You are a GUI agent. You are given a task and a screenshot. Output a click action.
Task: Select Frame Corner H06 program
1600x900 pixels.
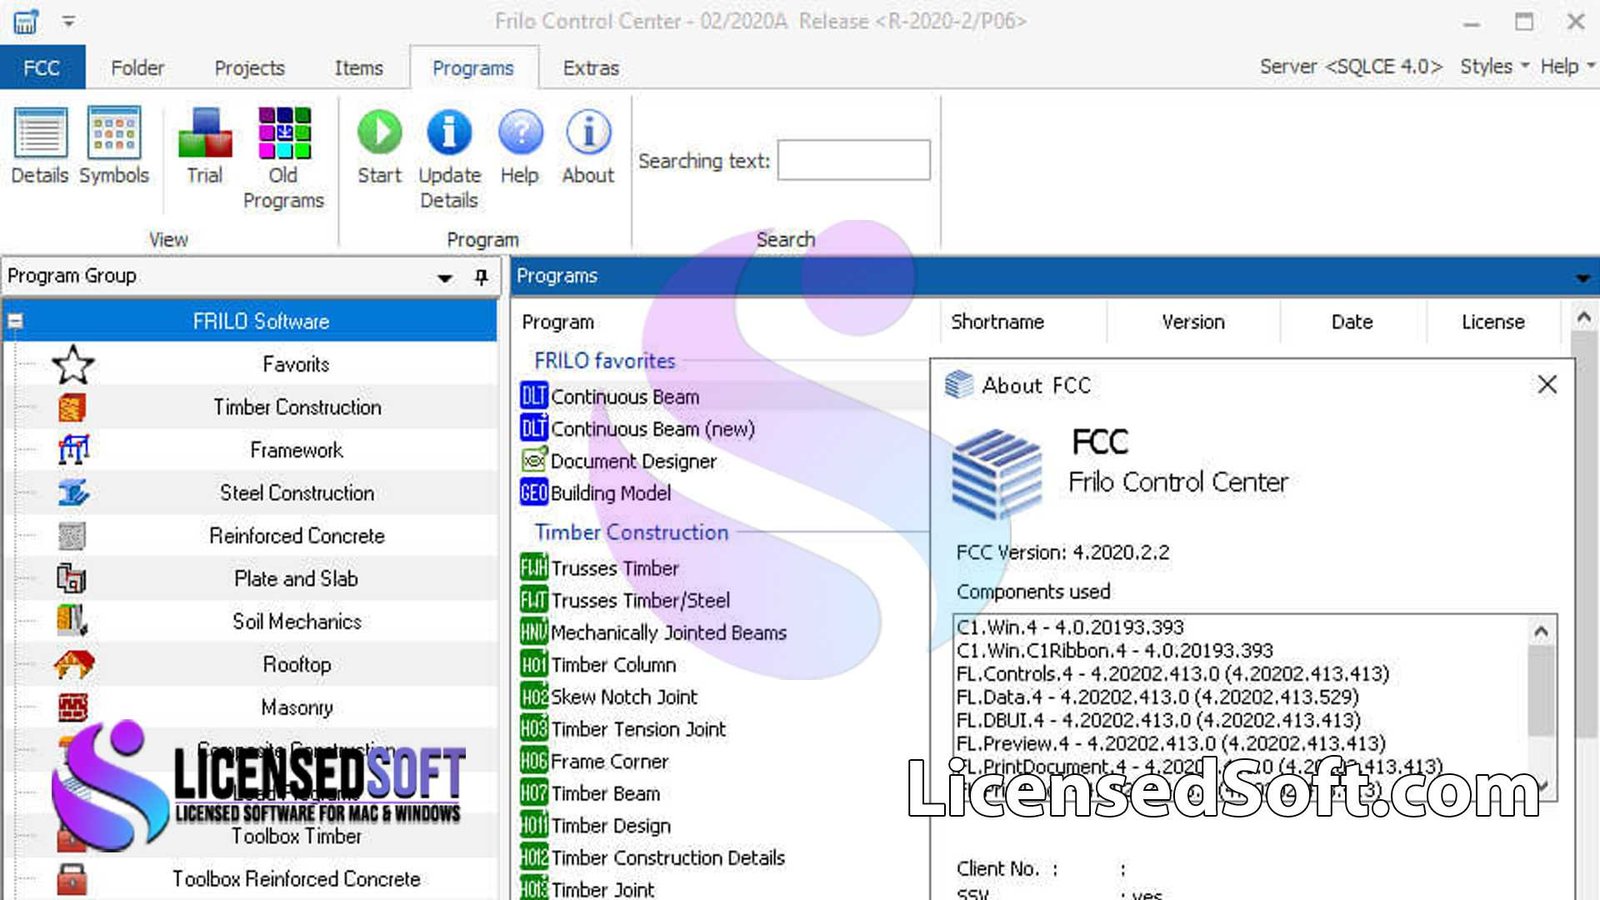[x=594, y=761]
